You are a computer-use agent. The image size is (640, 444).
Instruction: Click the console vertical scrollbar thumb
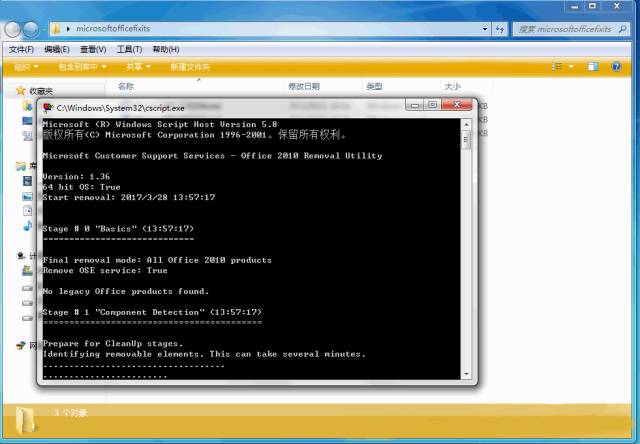pos(466,140)
